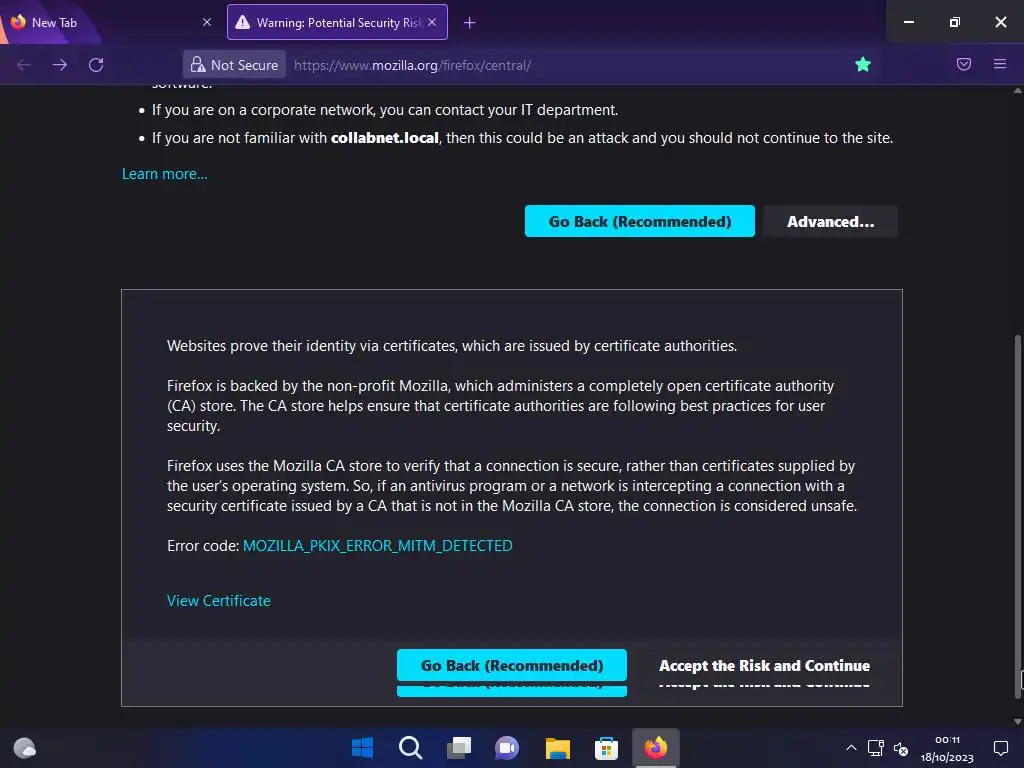
Task: Open the MOZILLA_PKIX_ERROR_MITM_DETECTED error code link
Action: pos(377,545)
